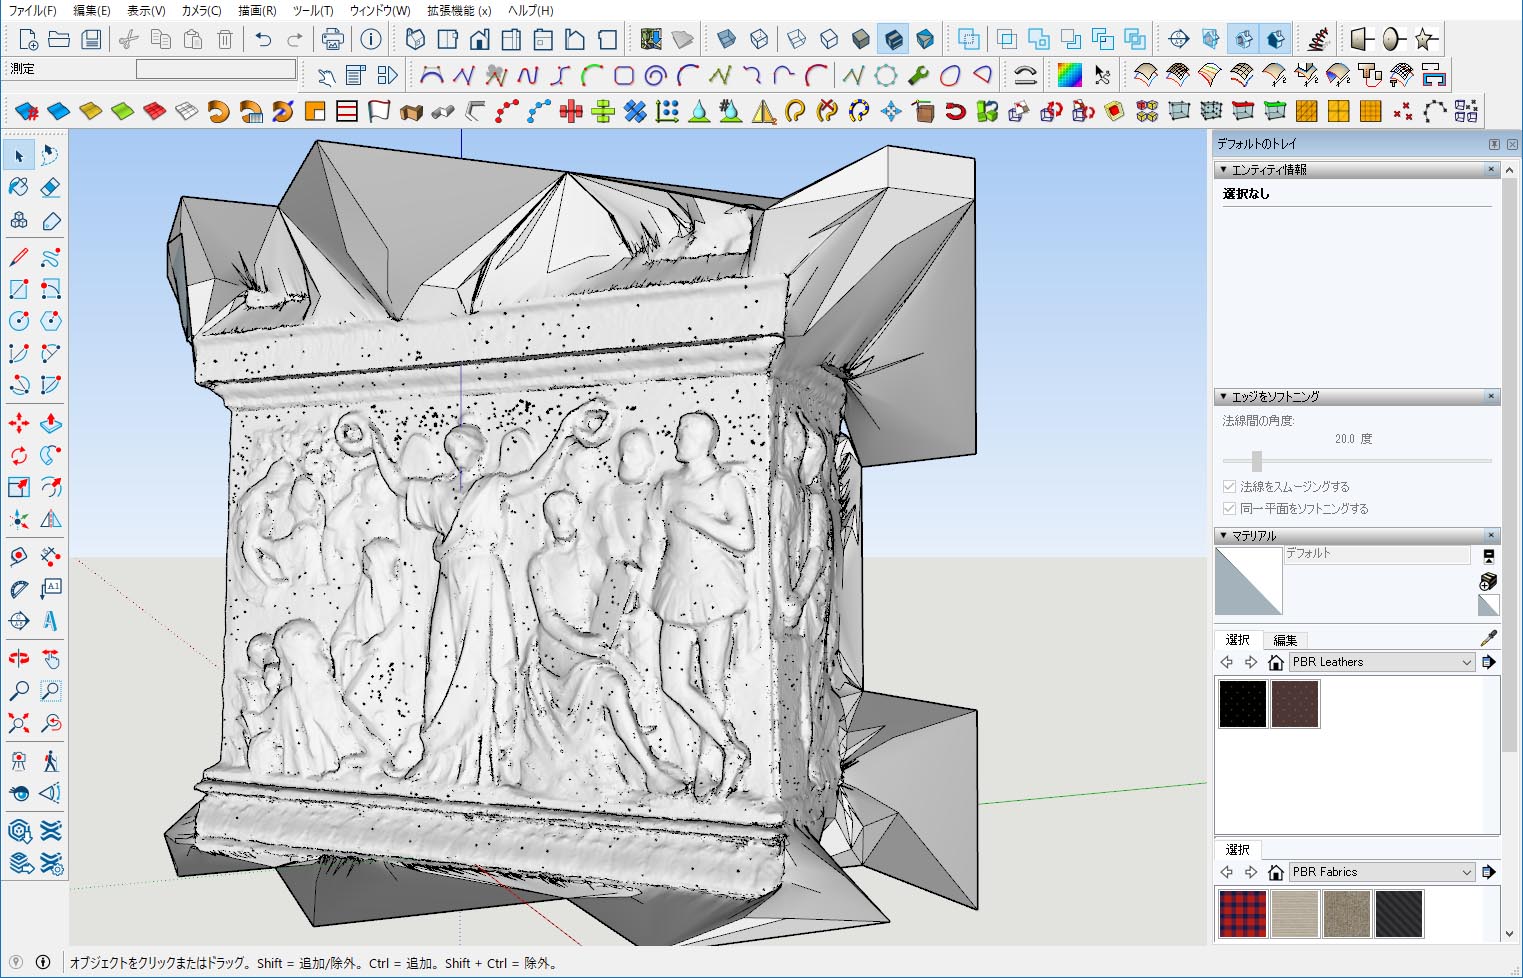Pick the Paint Bucket tool
Image resolution: width=1523 pixels, height=978 pixels.
18,187
